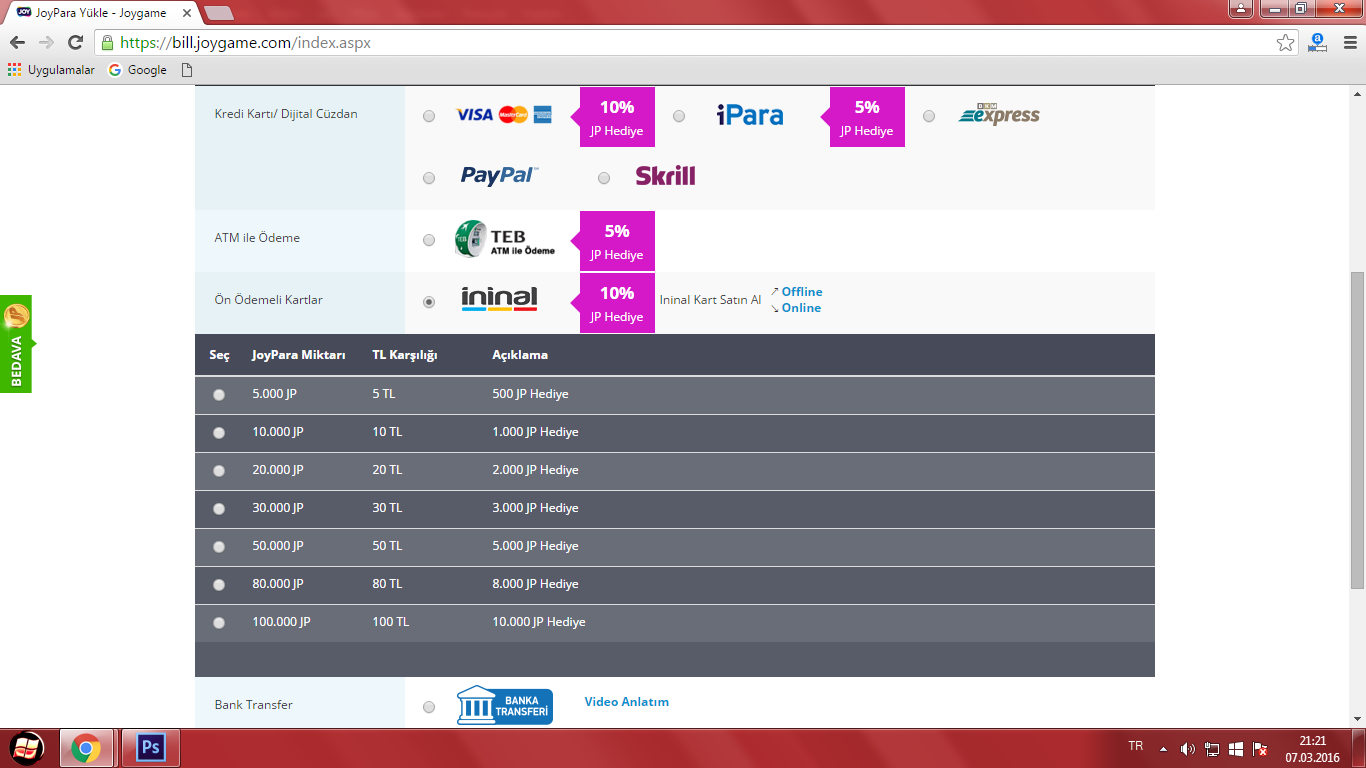Open the Online ininal card link
This screenshot has height=768, width=1366.
coord(801,308)
